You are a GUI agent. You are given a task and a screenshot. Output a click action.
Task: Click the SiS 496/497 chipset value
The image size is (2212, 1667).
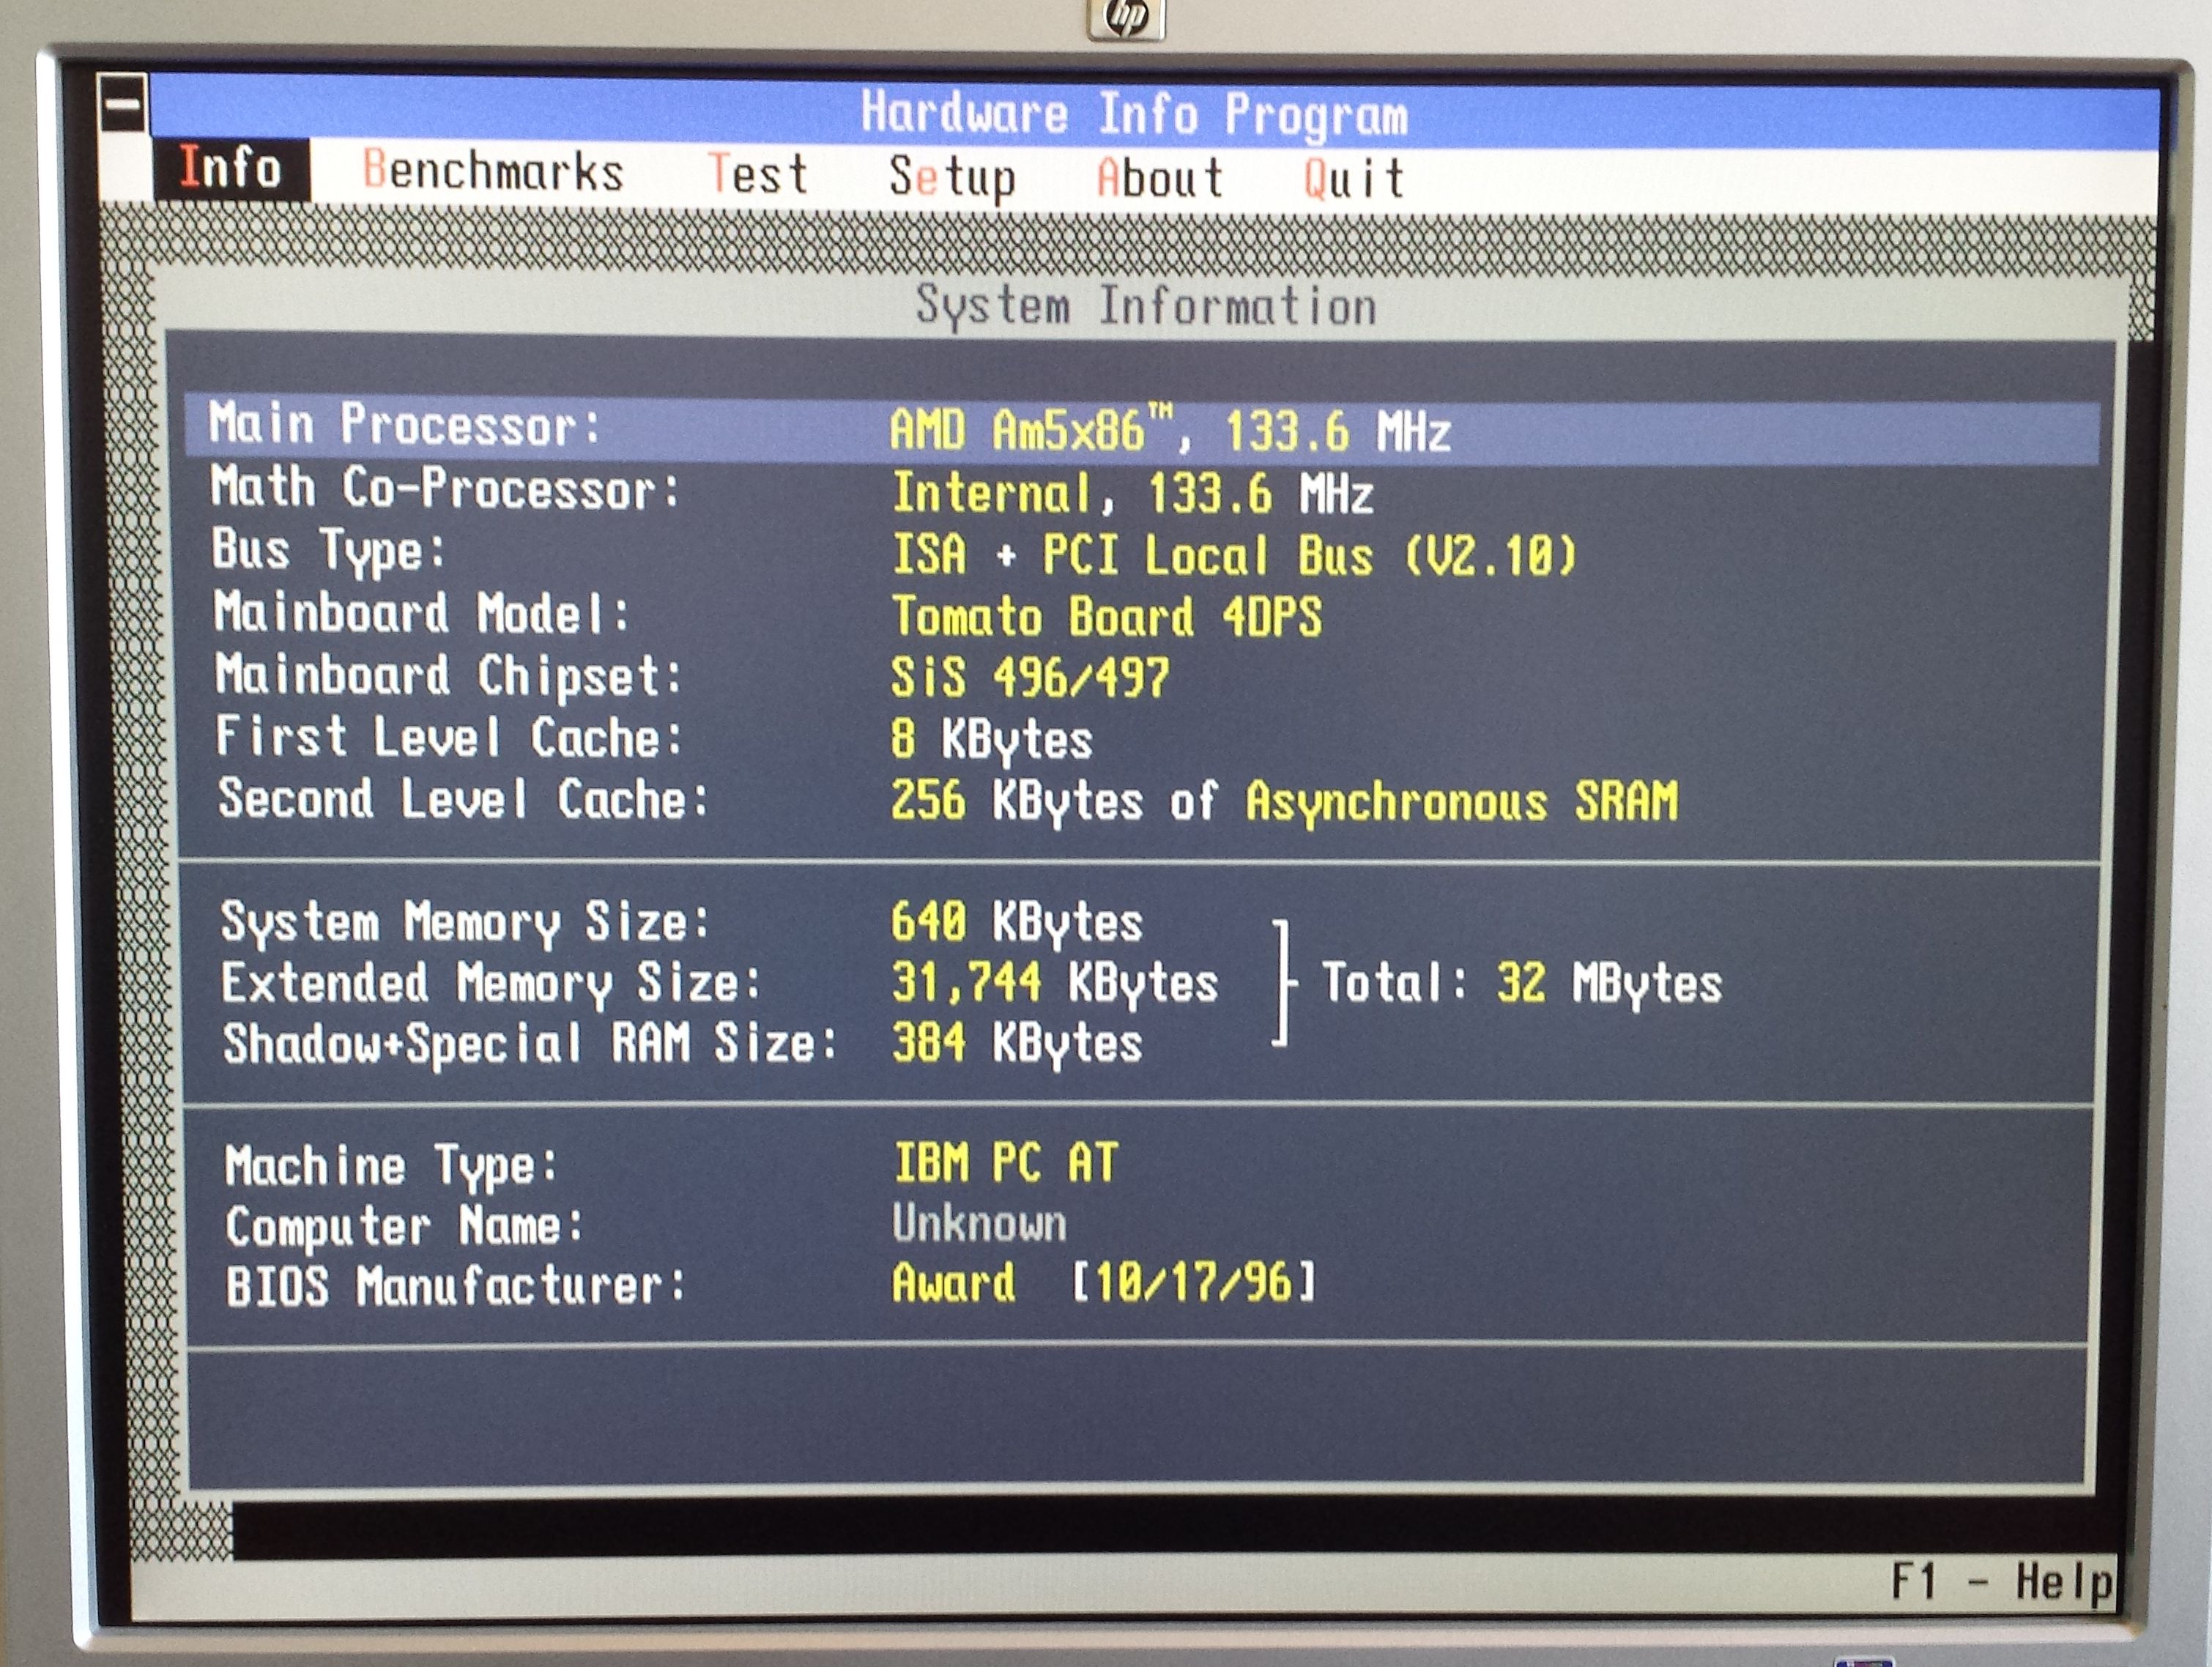(1030, 678)
